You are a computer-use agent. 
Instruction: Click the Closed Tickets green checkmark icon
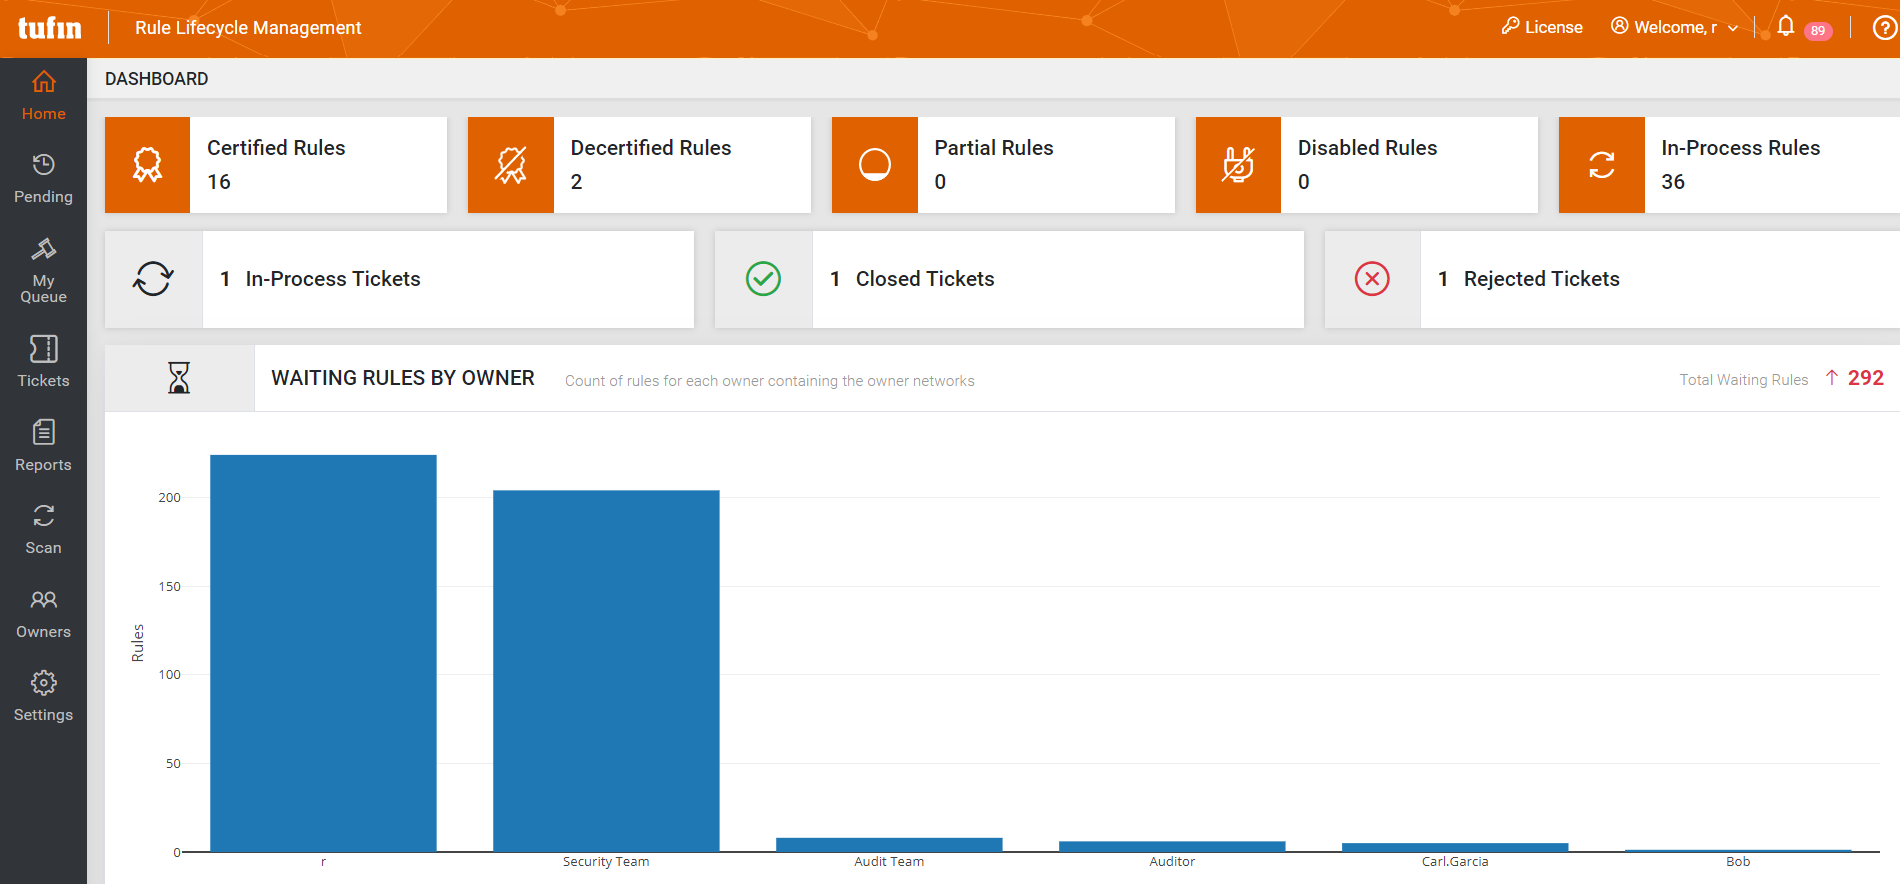pyautogui.click(x=763, y=279)
